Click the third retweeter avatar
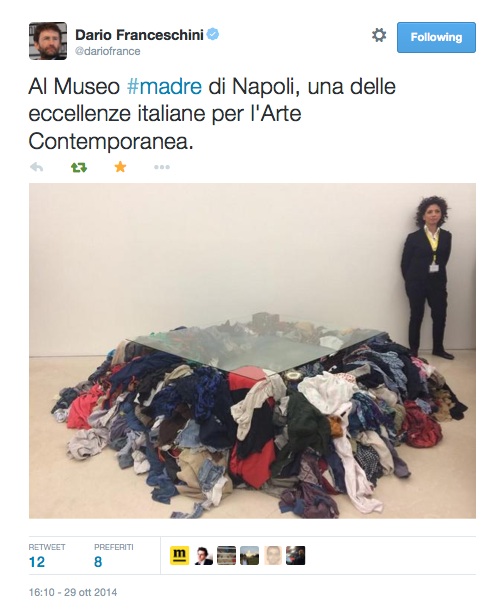 (226, 555)
